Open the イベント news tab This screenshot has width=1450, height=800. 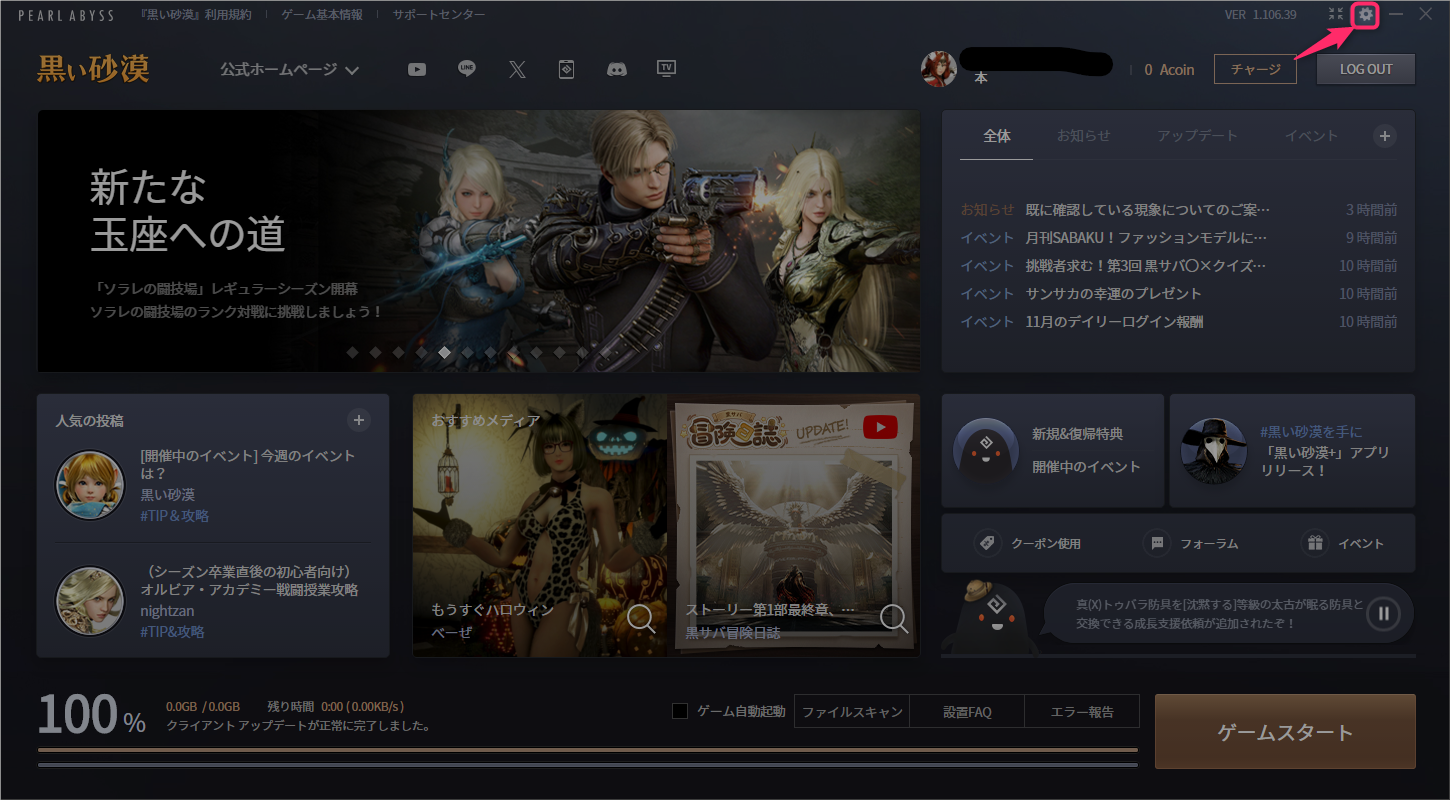coord(1311,136)
